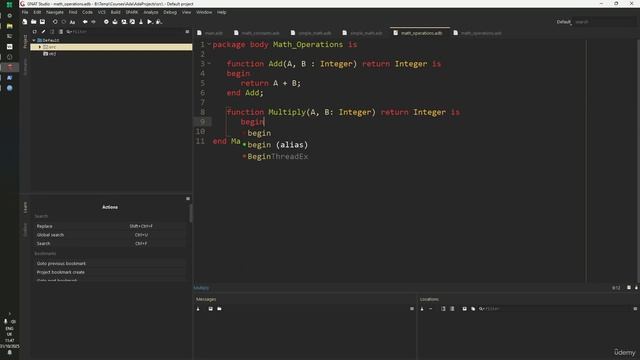The image size is (640, 360).
Task: Pick the 'BeginThreadEx' completion suggestion
Action: point(278,156)
